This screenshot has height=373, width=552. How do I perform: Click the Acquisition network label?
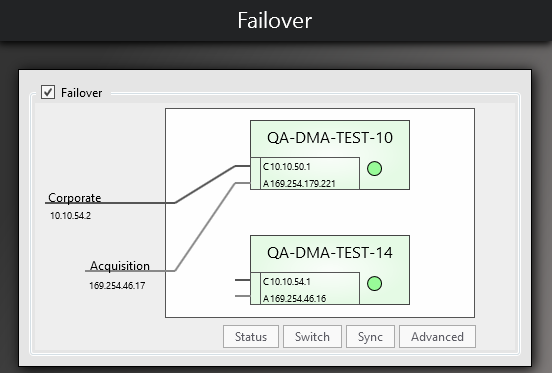click(120, 266)
